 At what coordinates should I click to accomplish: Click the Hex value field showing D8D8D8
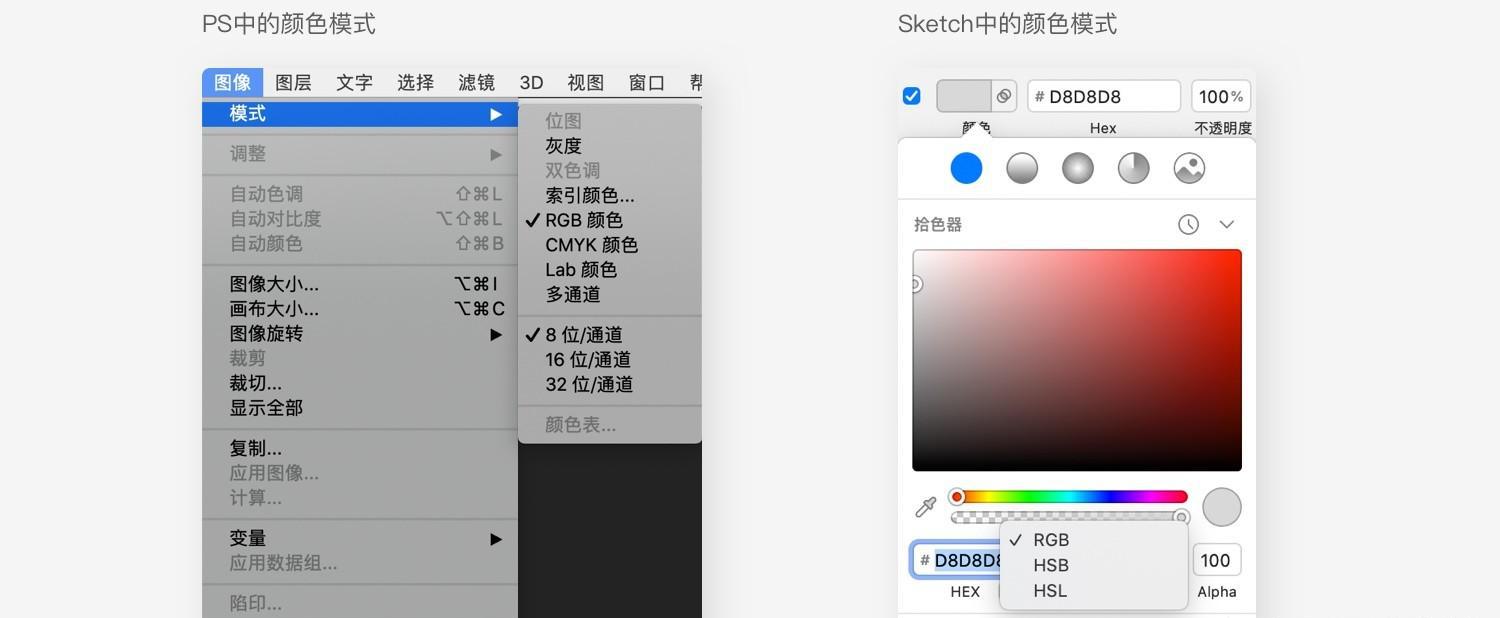point(1104,97)
